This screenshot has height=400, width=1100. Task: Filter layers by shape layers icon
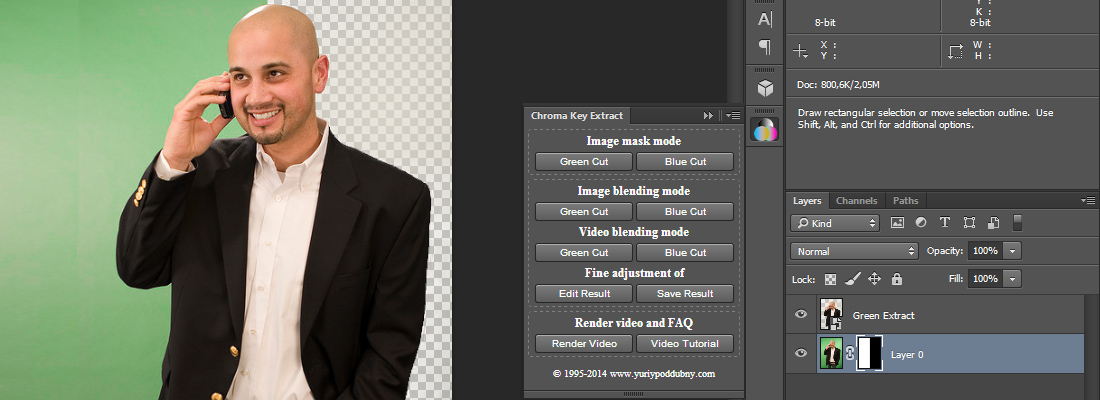(969, 222)
